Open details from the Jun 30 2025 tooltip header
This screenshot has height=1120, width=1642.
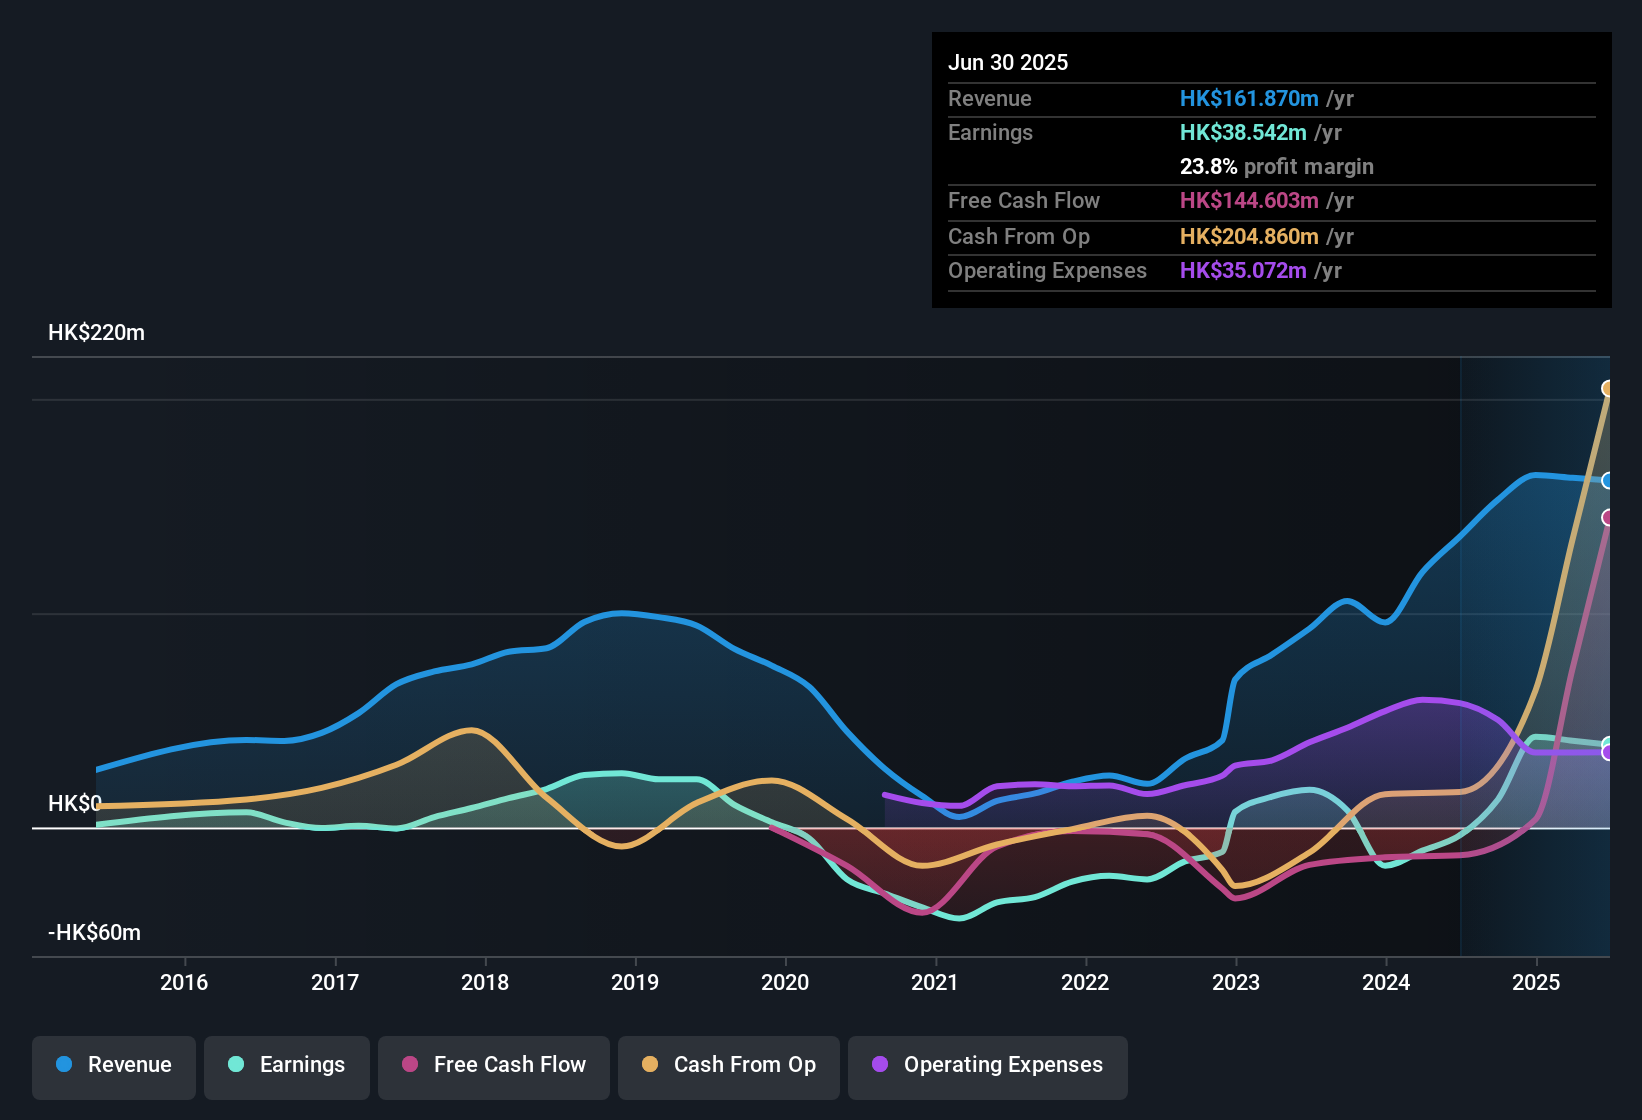coord(1008,62)
